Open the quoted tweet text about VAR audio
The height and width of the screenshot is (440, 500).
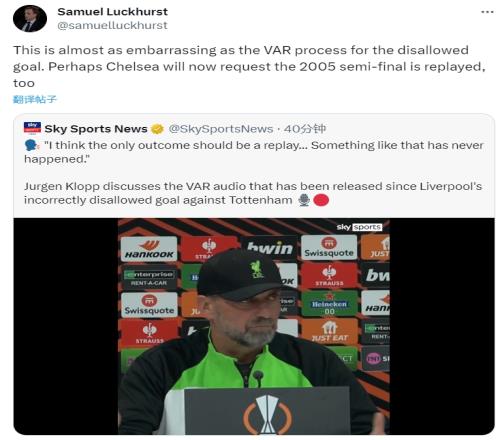[253, 193]
